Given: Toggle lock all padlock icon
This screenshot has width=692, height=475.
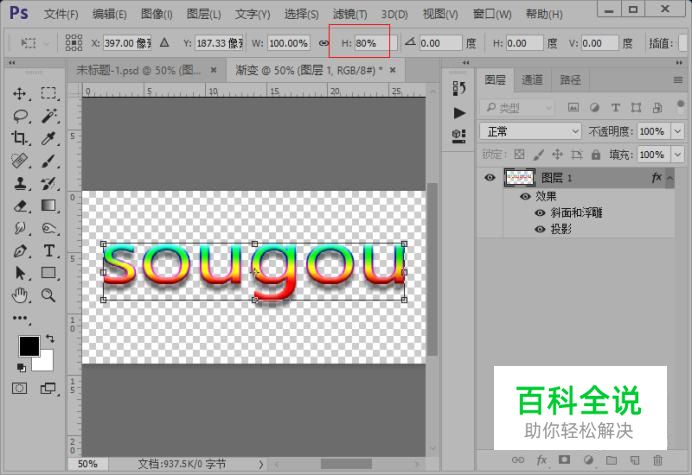Looking at the screenshot, I should pyautogui.click(x=596, y=155).
